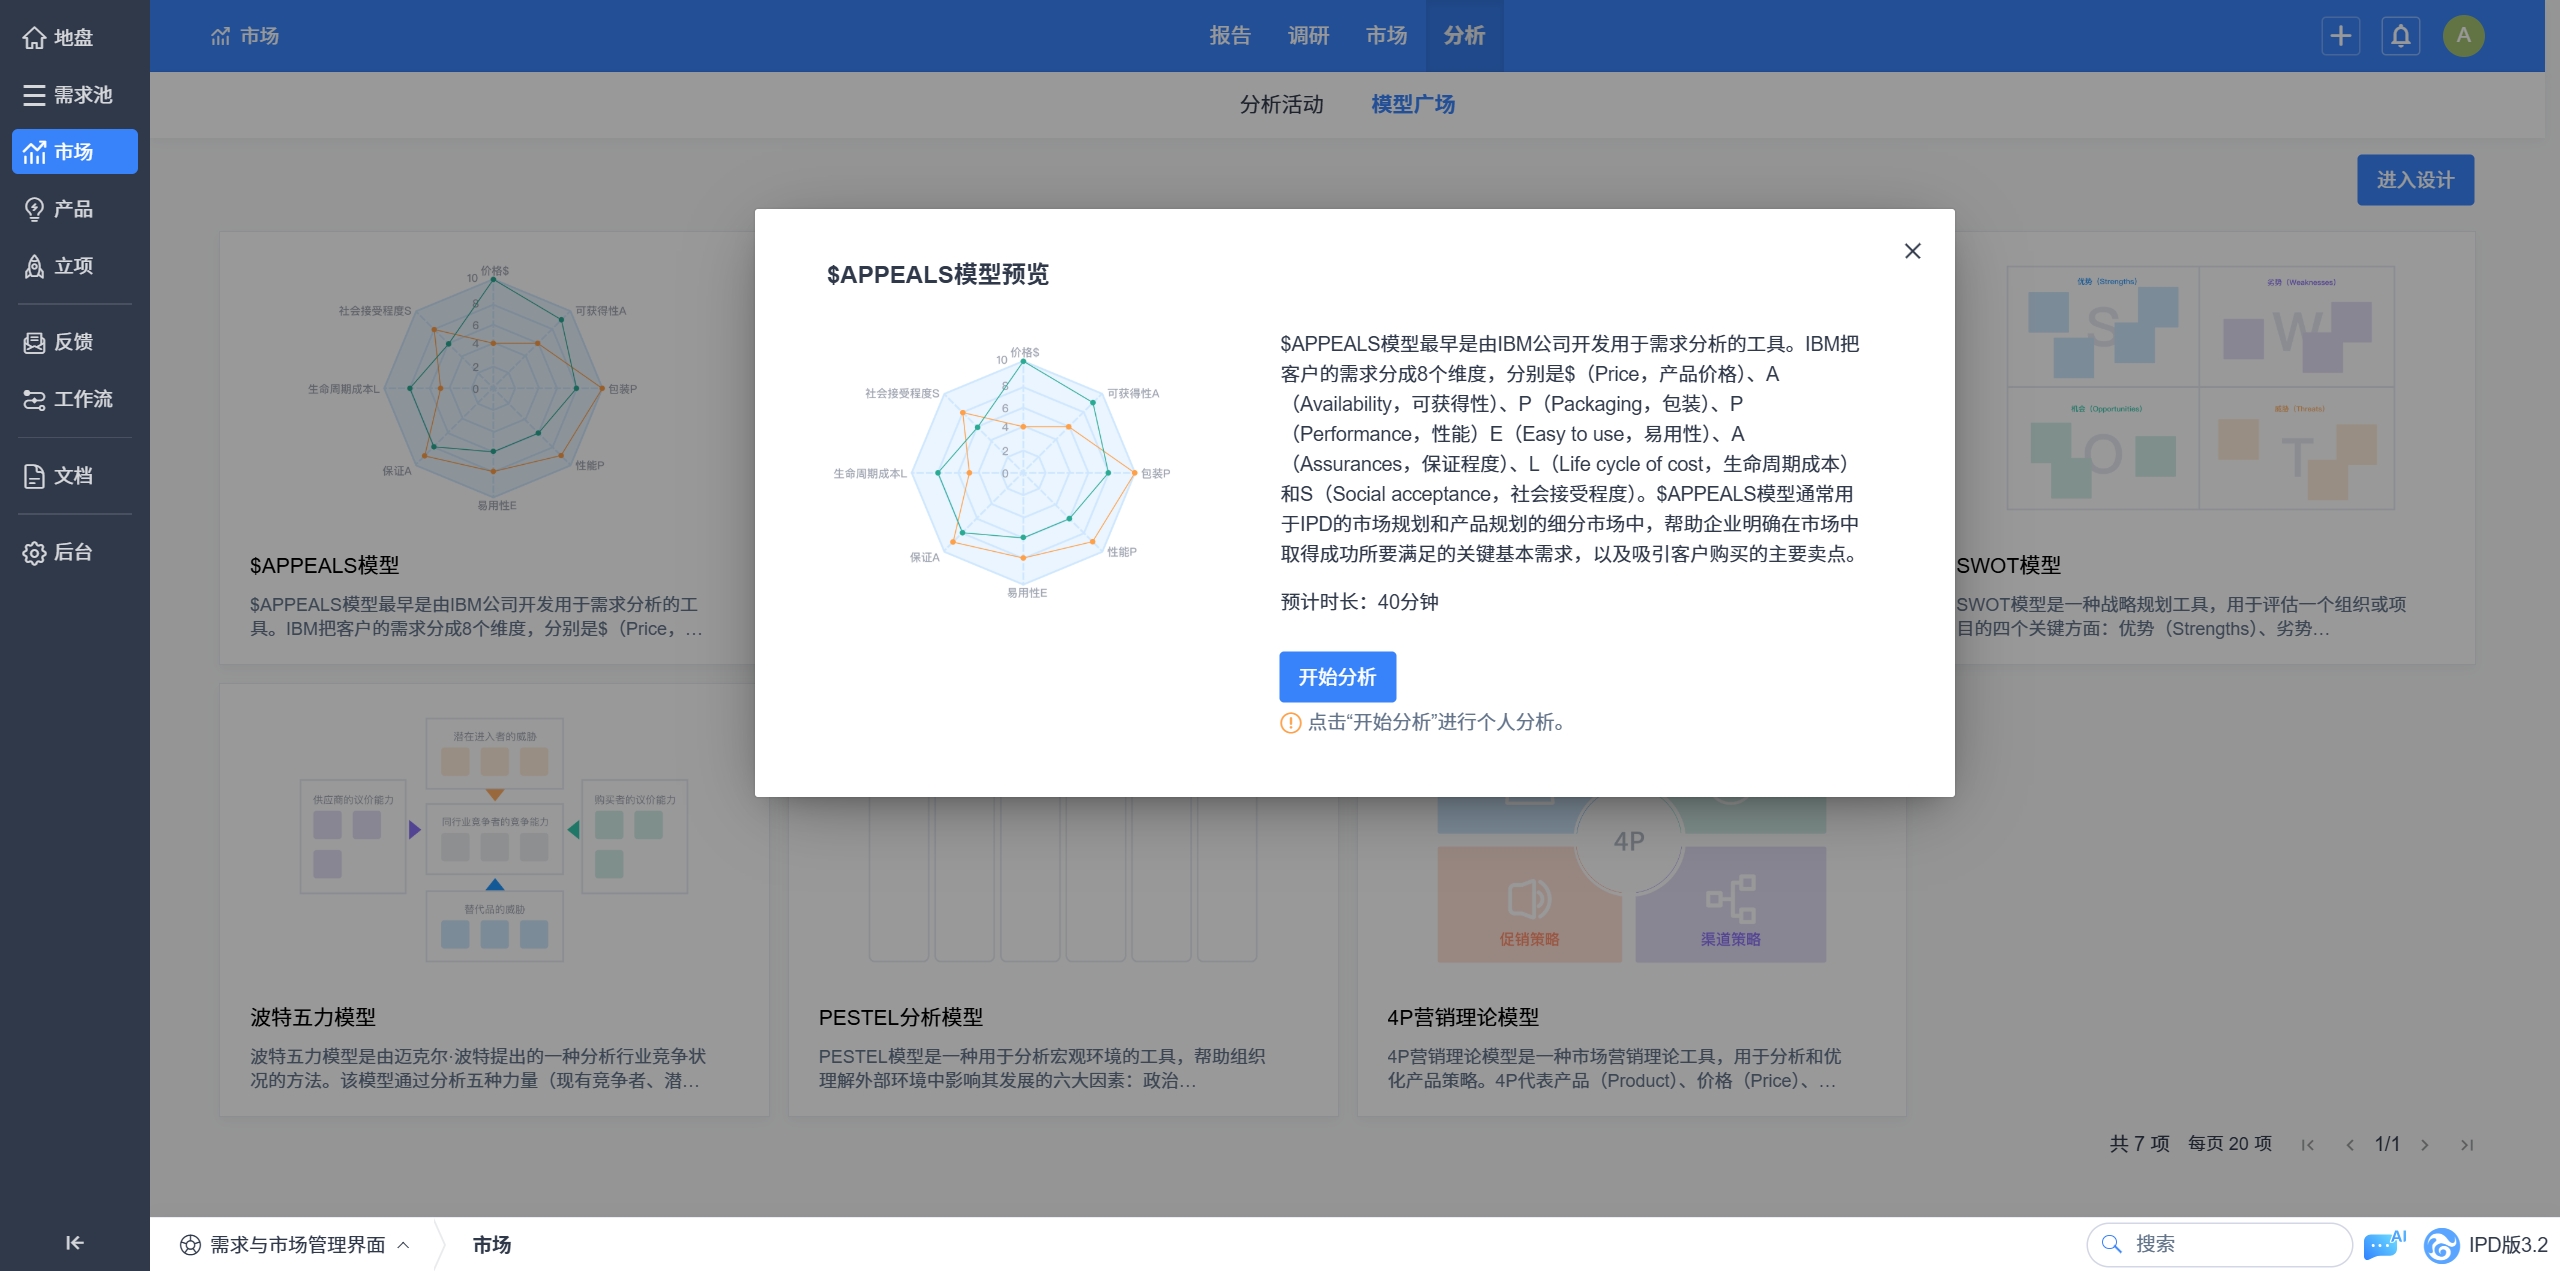This screenshot has width=2560, height=1271.
Task: Click the $APPEALS模型预览 dialog title
Action: [x=937, y=275]
